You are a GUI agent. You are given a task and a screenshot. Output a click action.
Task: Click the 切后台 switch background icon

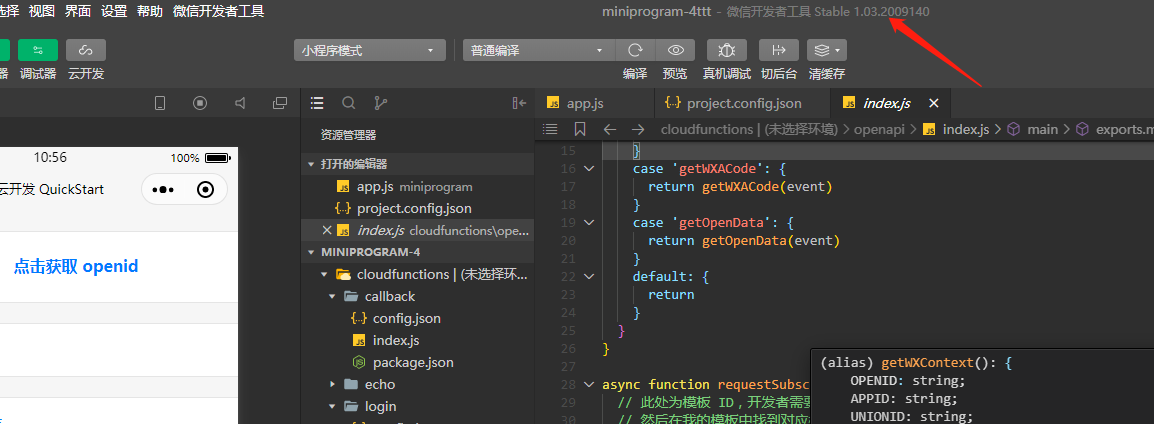coord(779,50)
